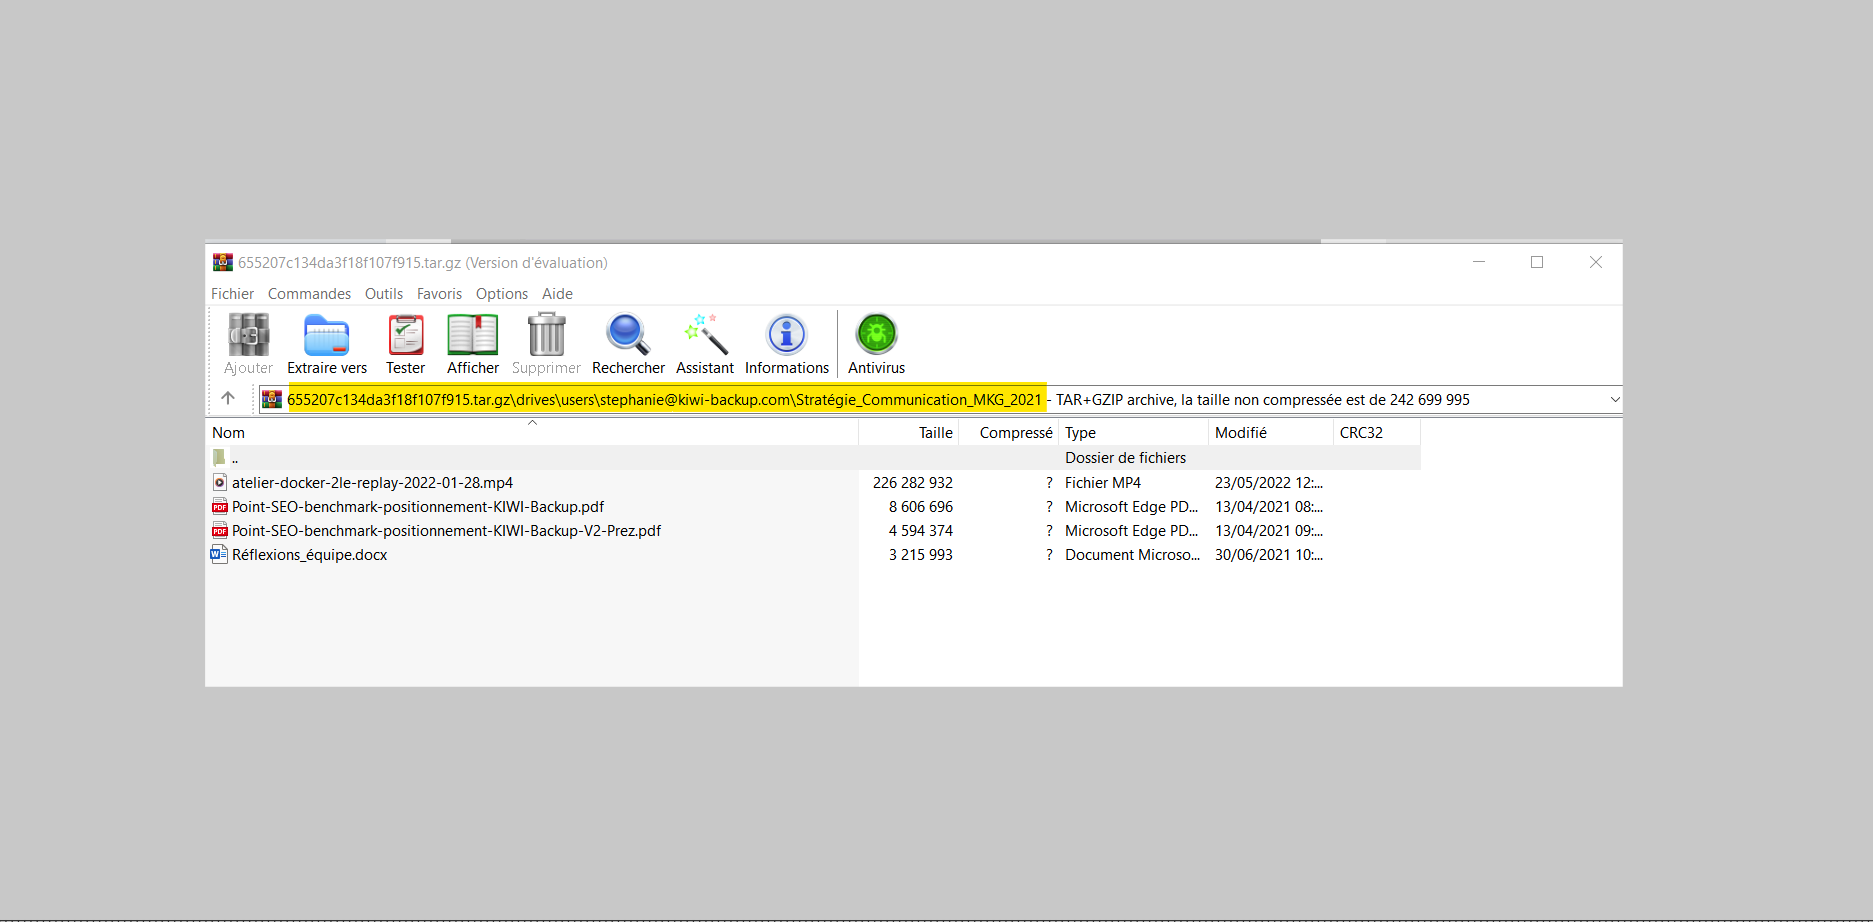The width and height of the screenshot is (1873, 922).
Task: Select Point-SEO-benchmark-positionnement-KIWI-Backup.pdf
Action: [418, 507]
